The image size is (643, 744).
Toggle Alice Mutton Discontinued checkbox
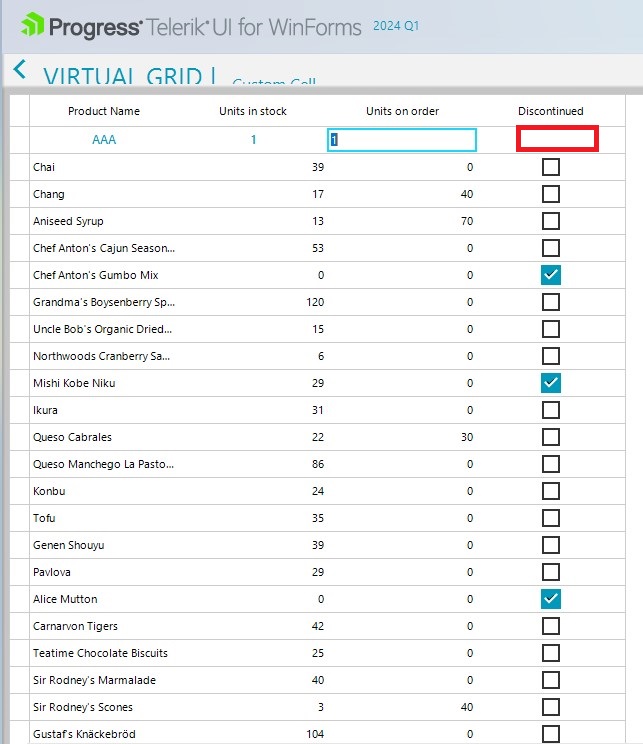coord(550,599)
